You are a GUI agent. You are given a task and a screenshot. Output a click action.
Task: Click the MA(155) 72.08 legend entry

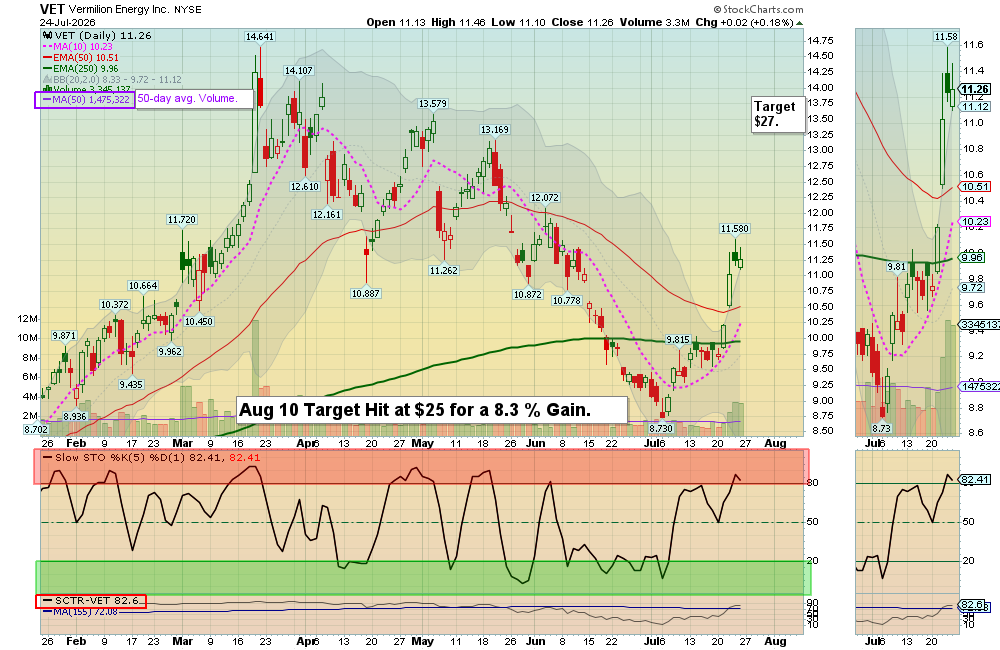pyautogui.click(x=80, y=612)
